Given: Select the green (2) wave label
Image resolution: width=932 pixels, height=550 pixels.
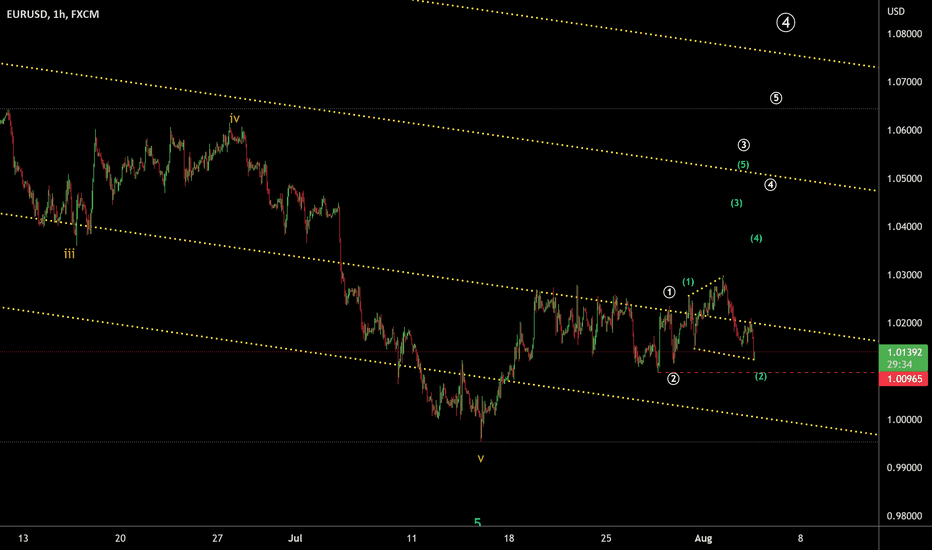Looking at the screenshot, I should click(761, 376).
